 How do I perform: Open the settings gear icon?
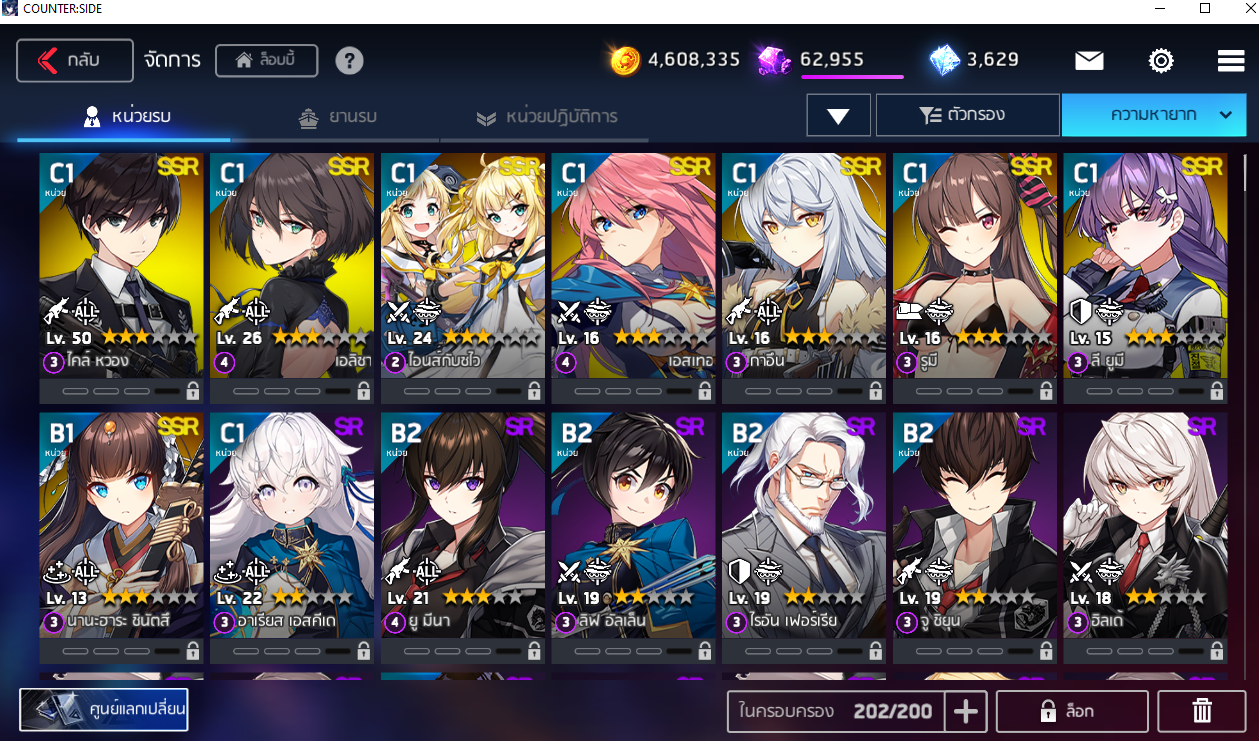click(x=1161, y=61)
